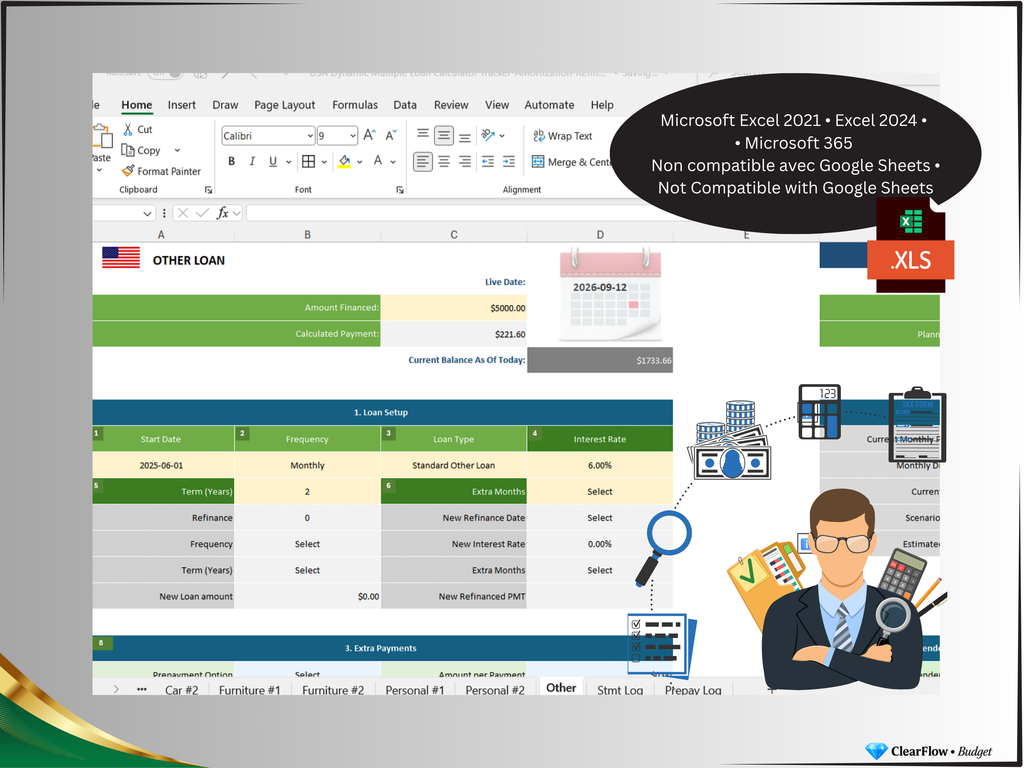Open the Page Layout ribbon tab
1024x768 pixels.
pos(285,105)
